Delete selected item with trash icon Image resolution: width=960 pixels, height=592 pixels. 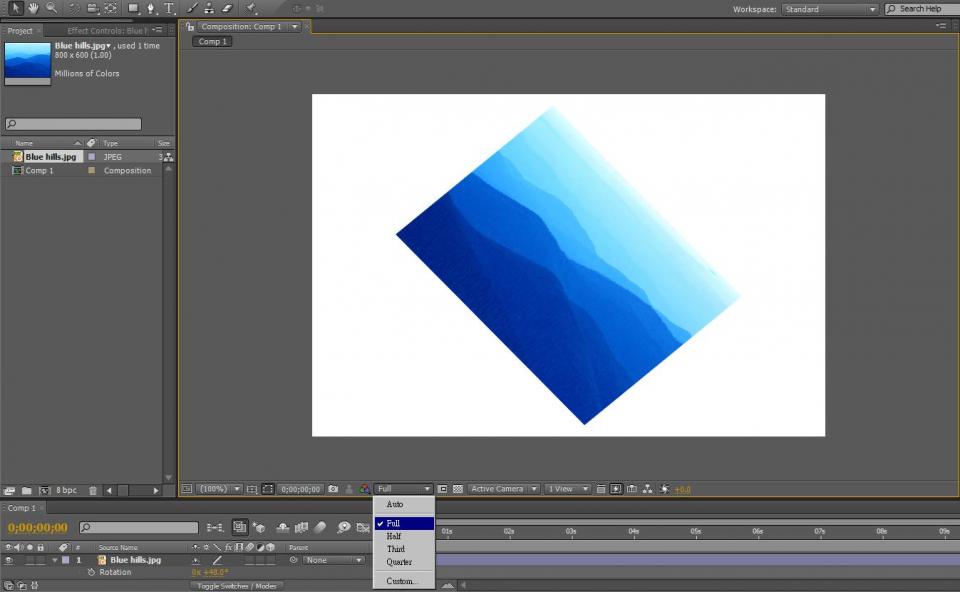click(x=93, y=491)
